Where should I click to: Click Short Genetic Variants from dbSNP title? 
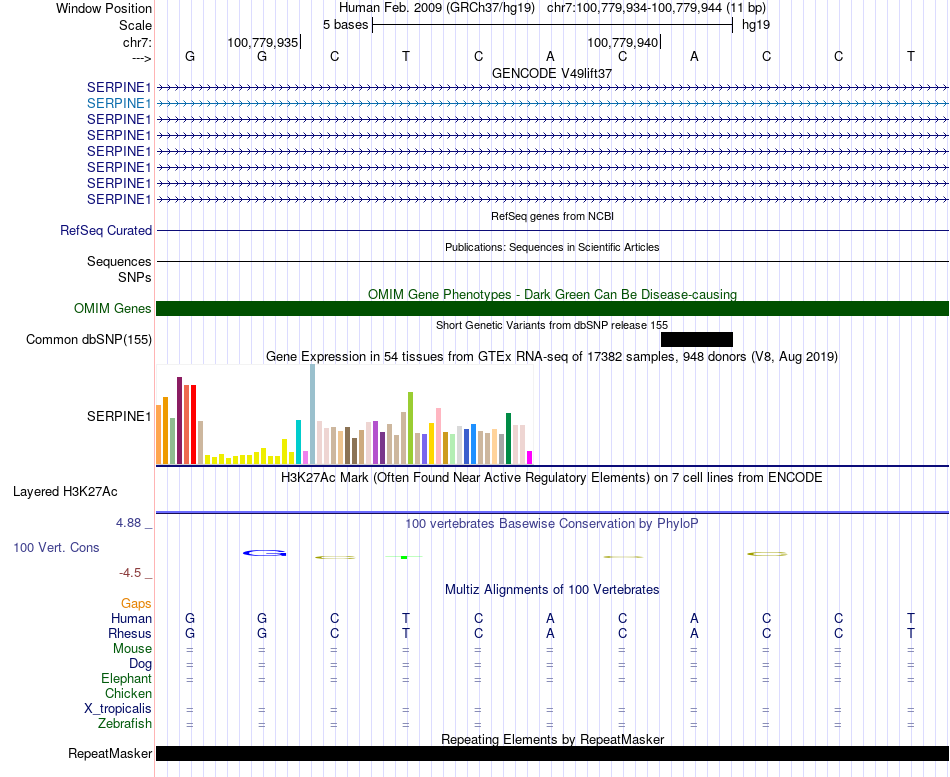pyautogui.click(x=552, y=325)
